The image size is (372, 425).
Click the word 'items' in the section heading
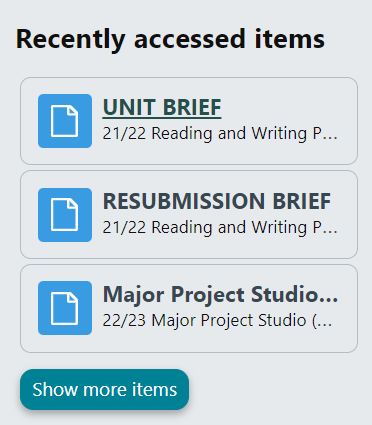(290, 39)
